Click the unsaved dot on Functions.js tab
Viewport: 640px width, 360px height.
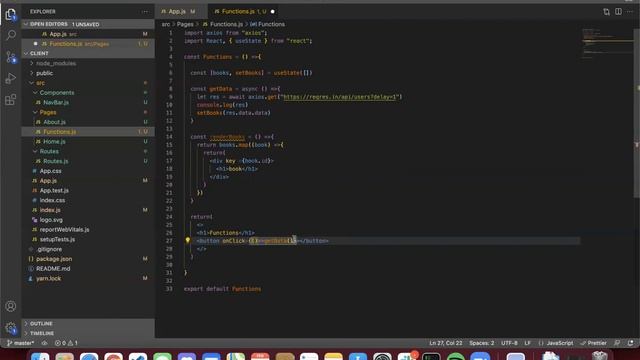coord(273,11)
